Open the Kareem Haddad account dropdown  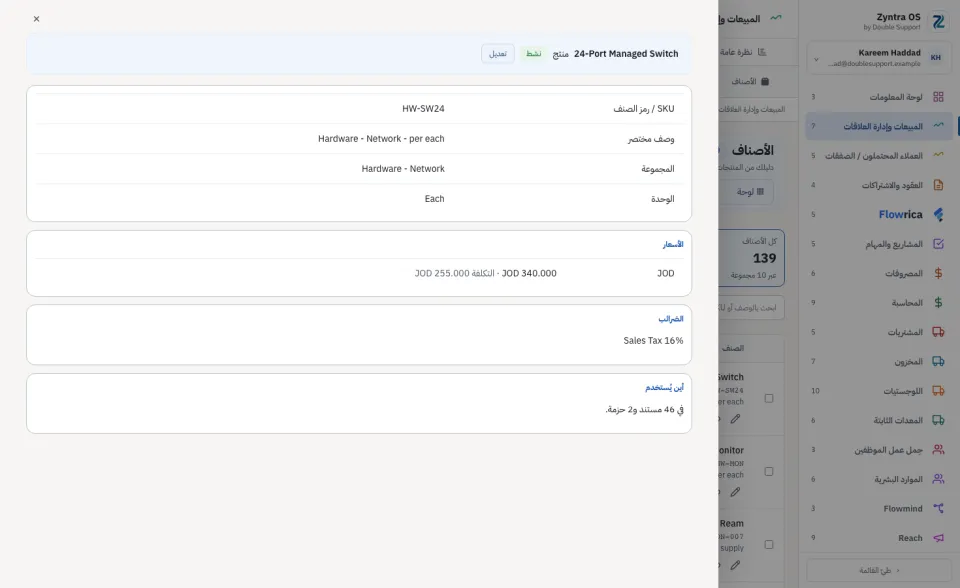click(879, 58)
